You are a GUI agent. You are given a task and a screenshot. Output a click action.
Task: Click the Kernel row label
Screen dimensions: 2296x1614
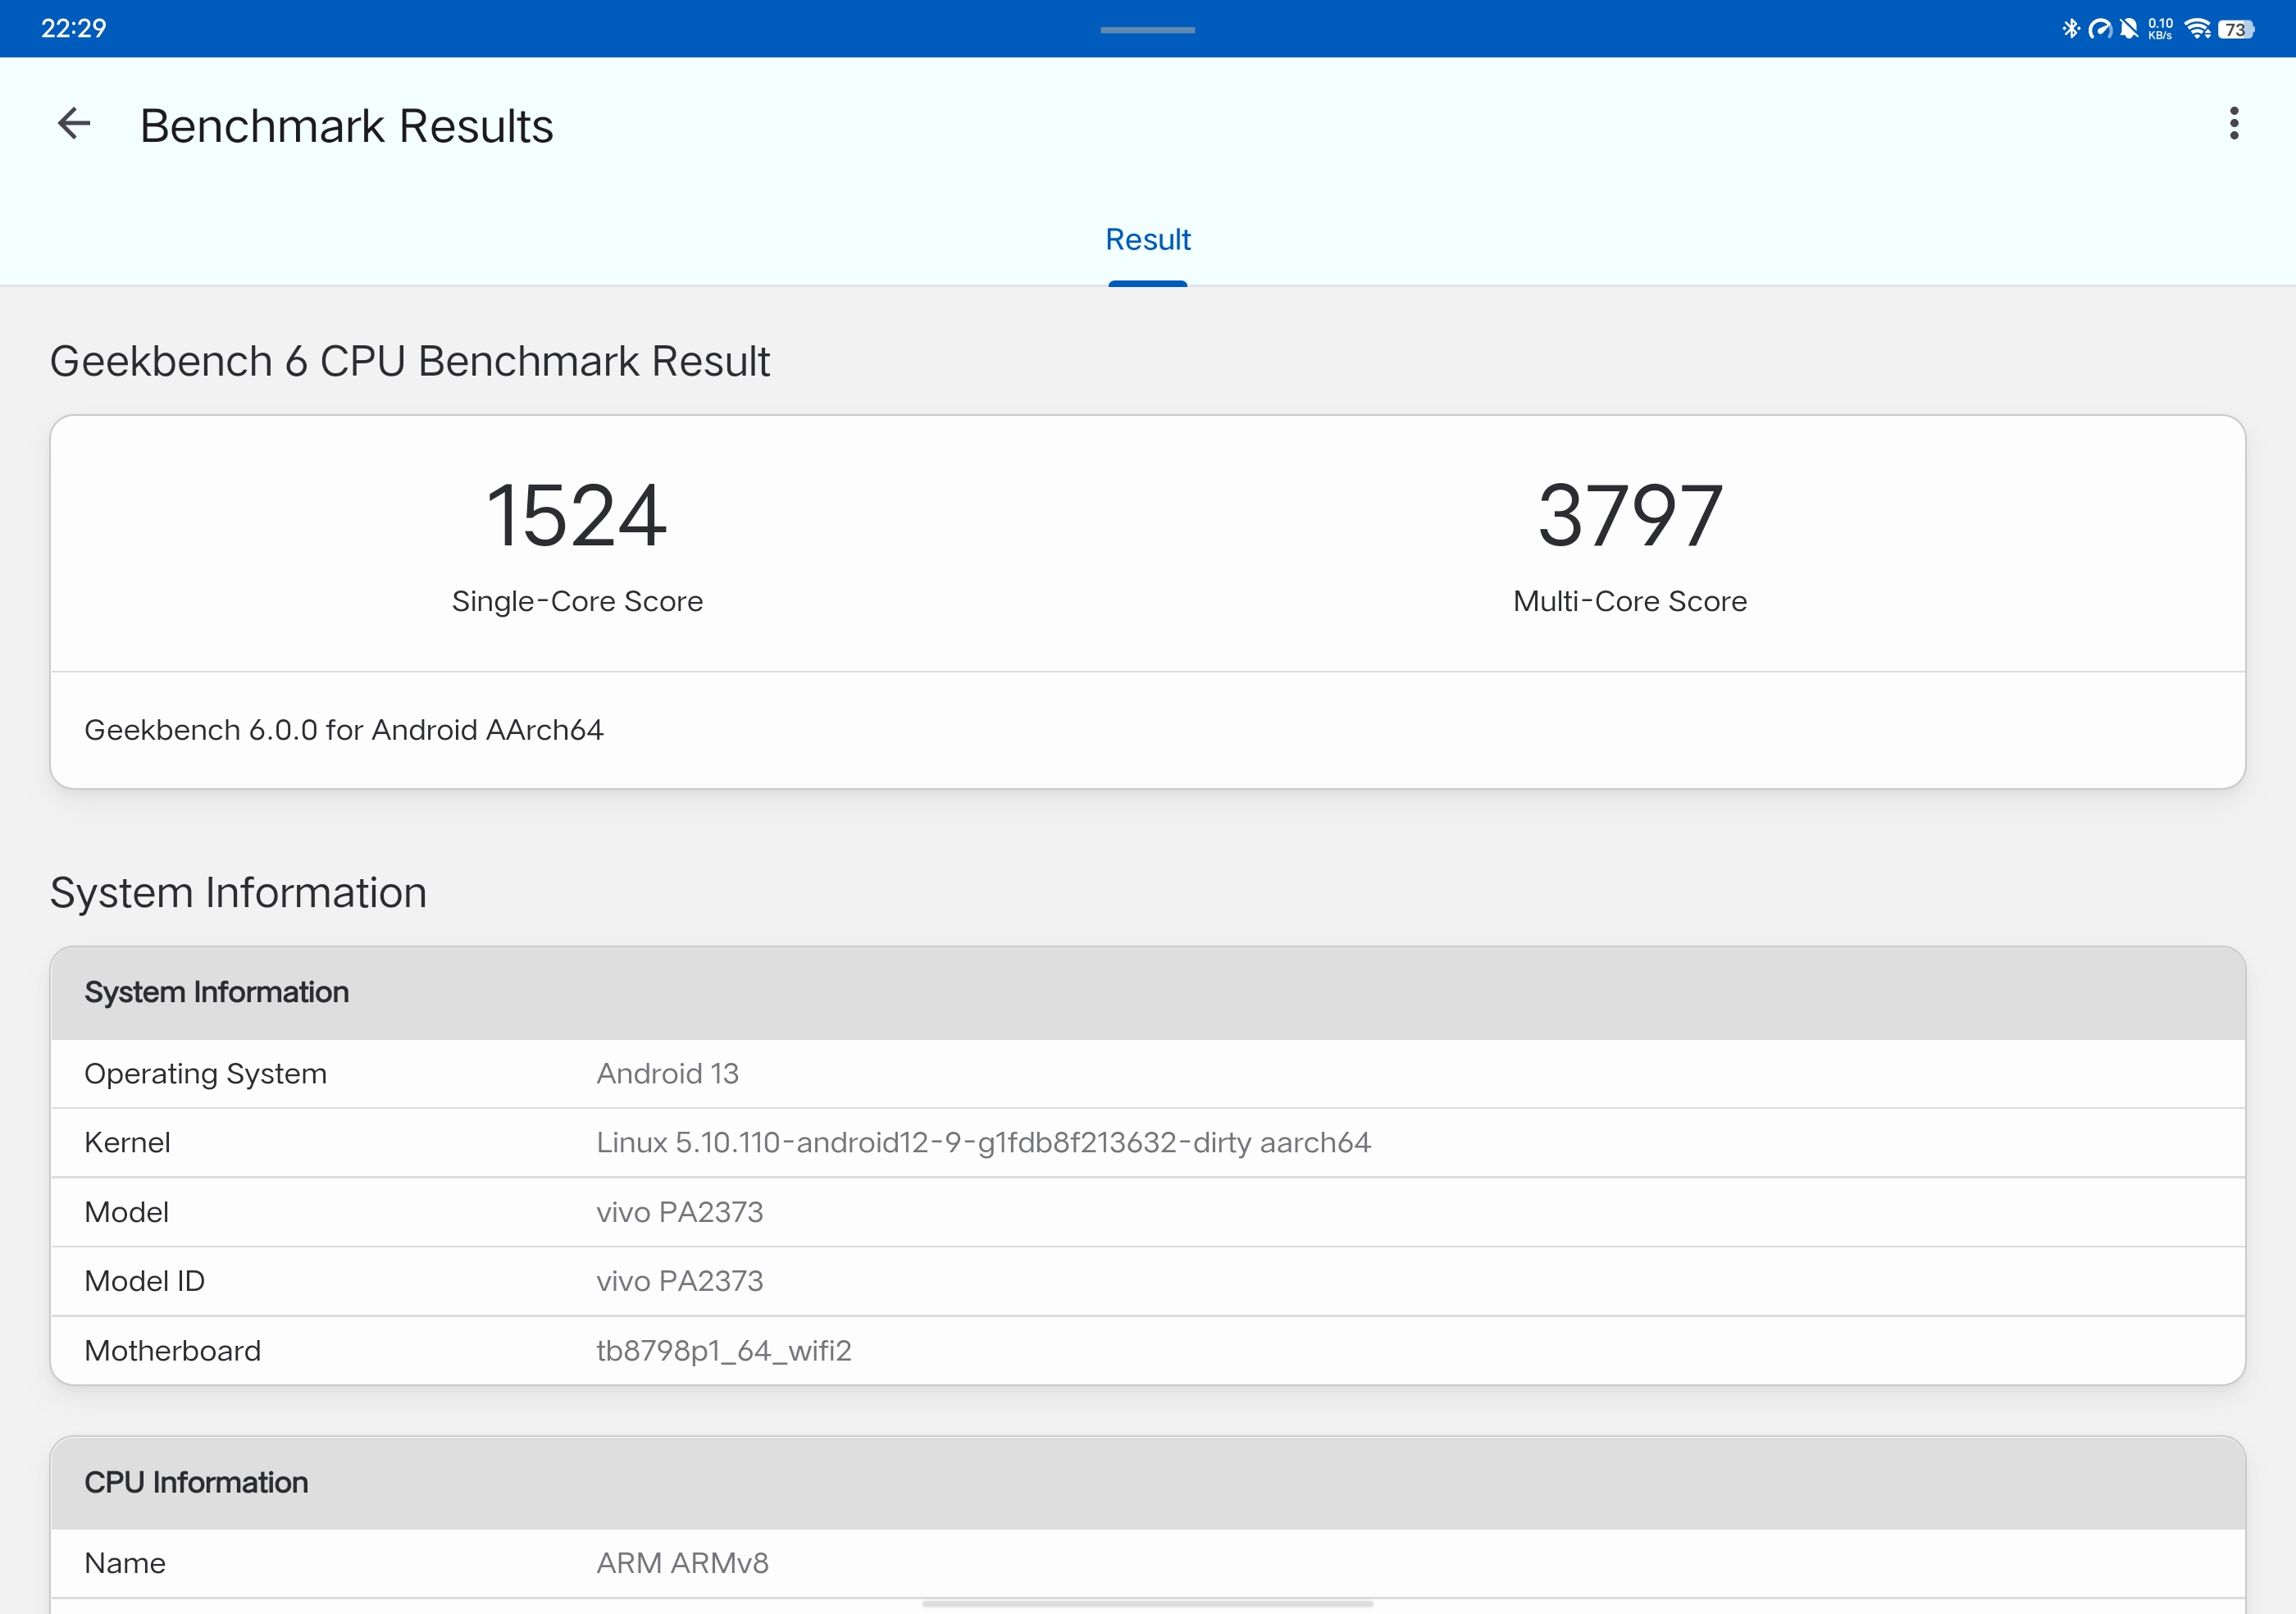click(x=127, y=1143)
